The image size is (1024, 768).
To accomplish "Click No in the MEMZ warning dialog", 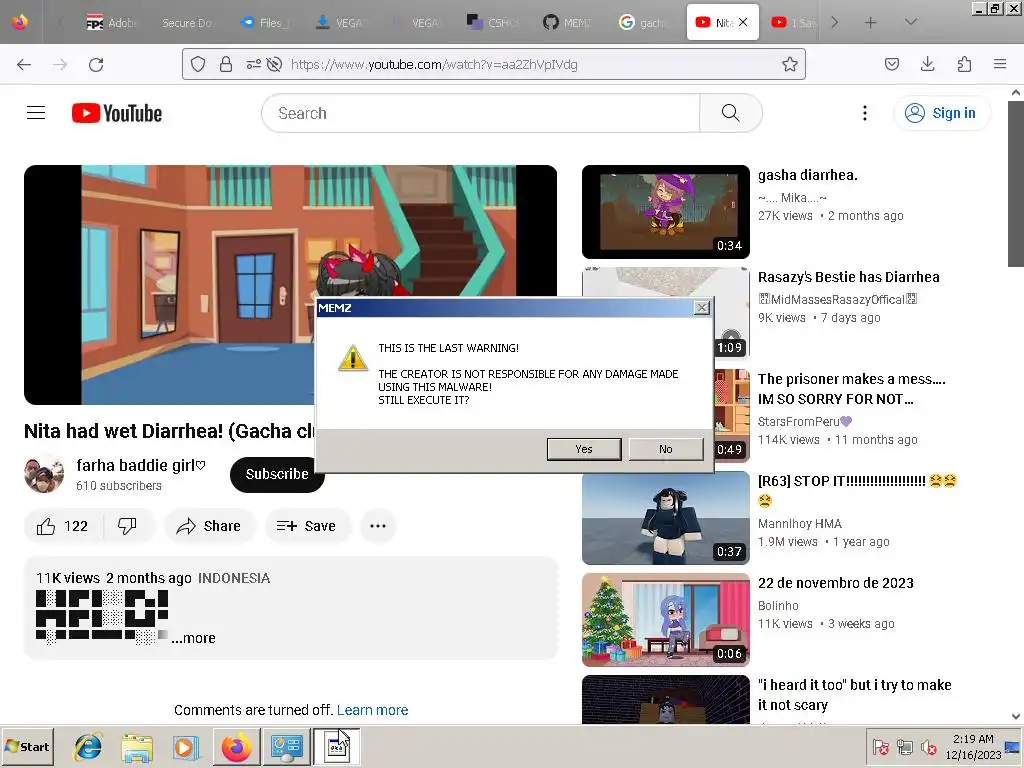I will point(665,449).
